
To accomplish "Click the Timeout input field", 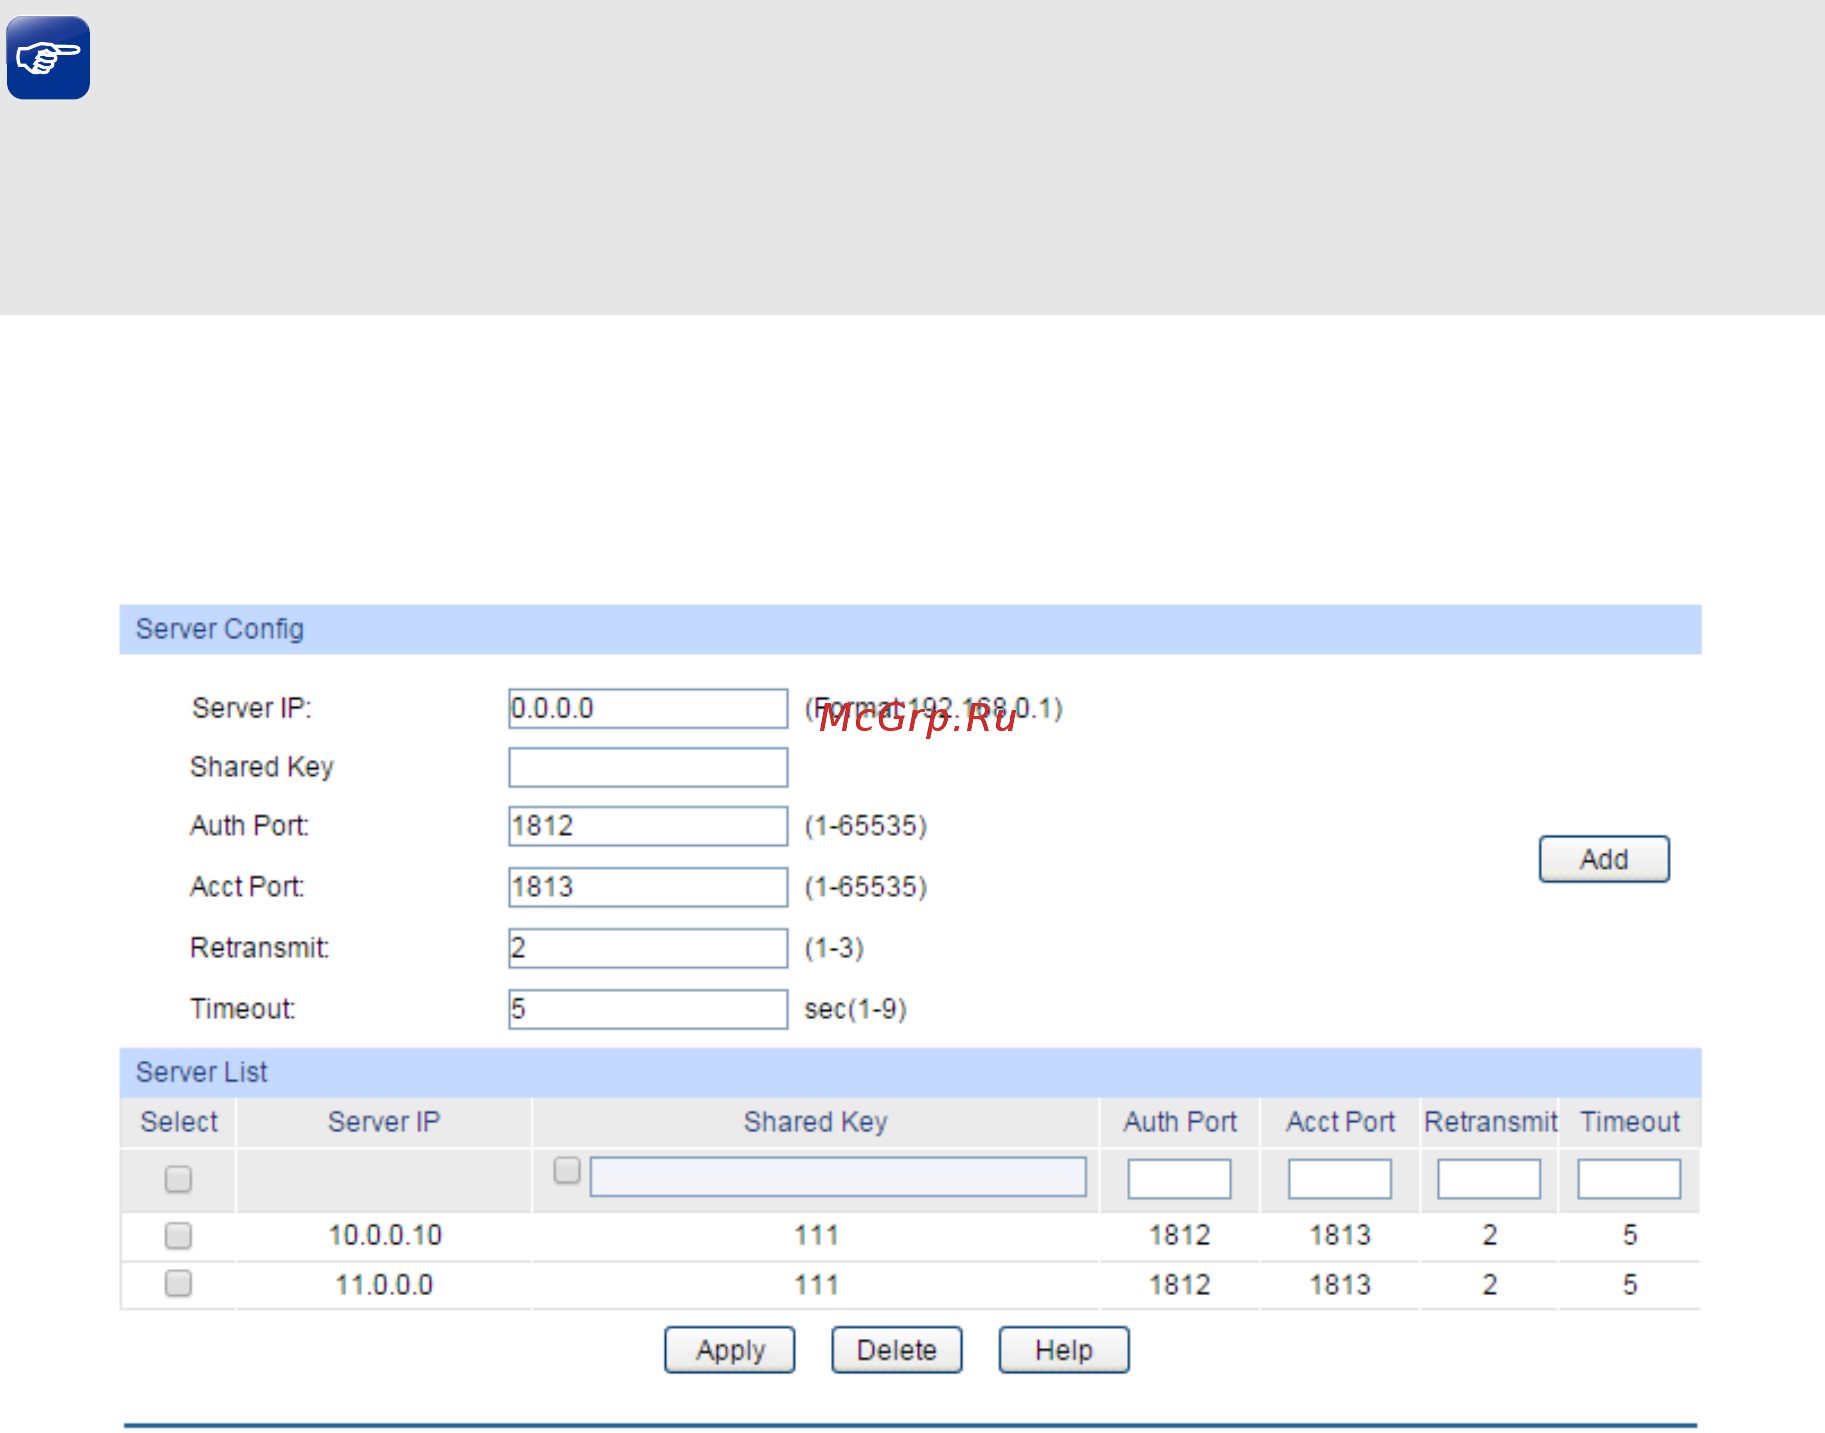I will [648, 1009].
